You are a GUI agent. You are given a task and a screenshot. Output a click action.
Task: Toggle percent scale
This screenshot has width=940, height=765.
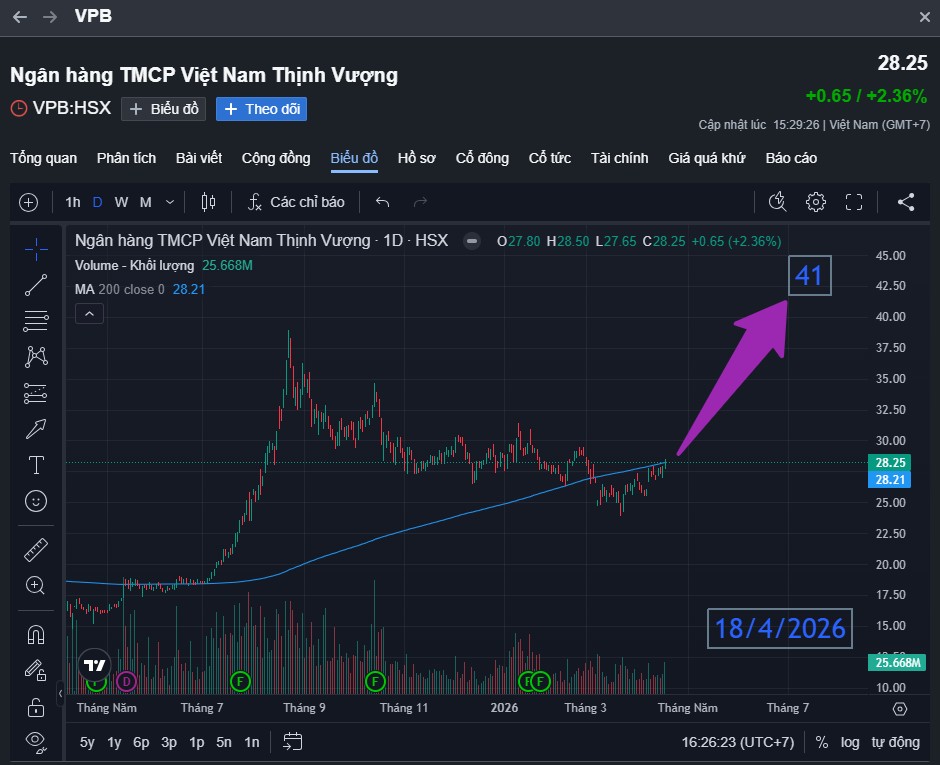point(822,742)
